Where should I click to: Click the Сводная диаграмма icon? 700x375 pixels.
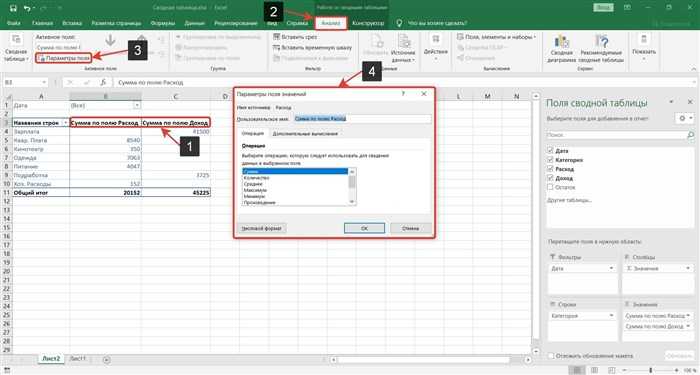(561, 42)
